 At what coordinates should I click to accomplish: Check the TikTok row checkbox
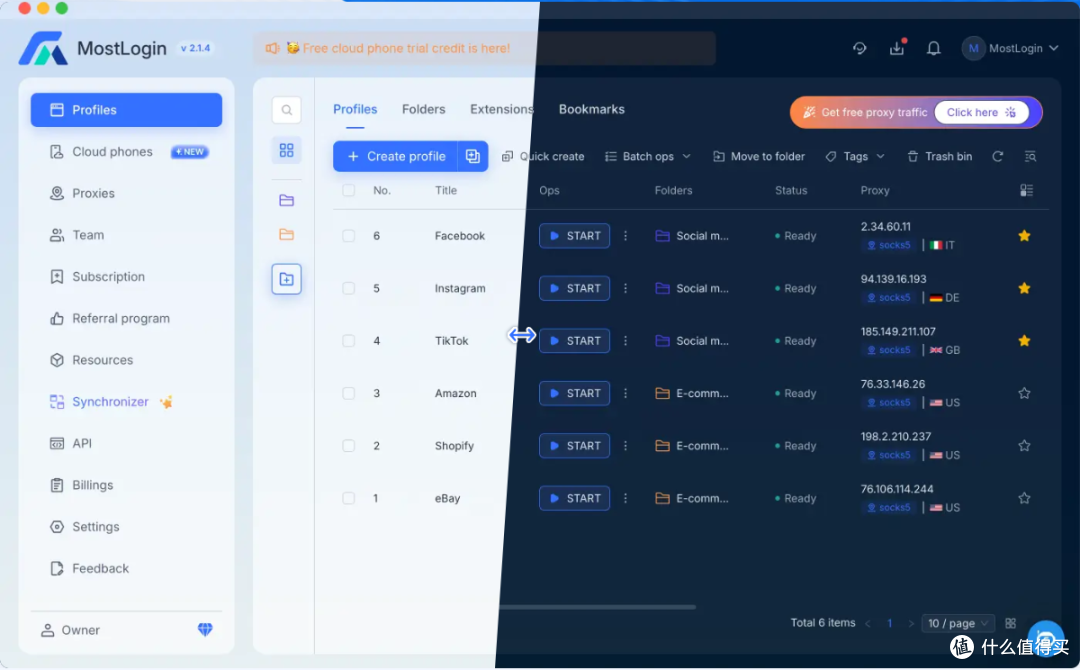coord(349,341)
